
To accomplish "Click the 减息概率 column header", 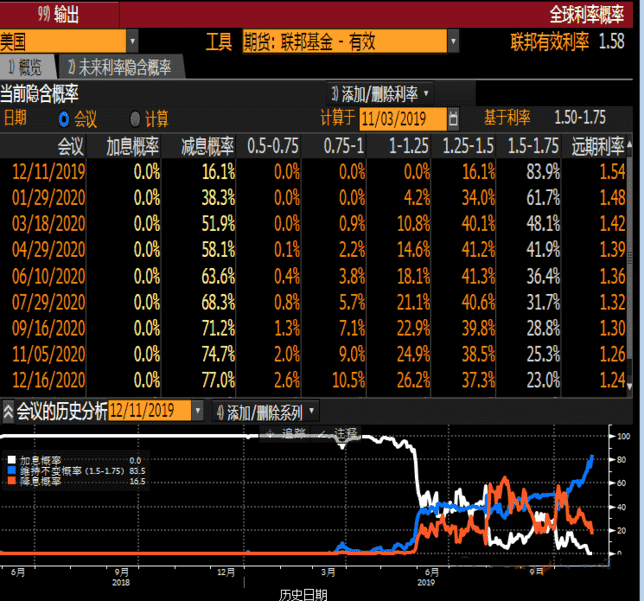I will coord(207,146).
